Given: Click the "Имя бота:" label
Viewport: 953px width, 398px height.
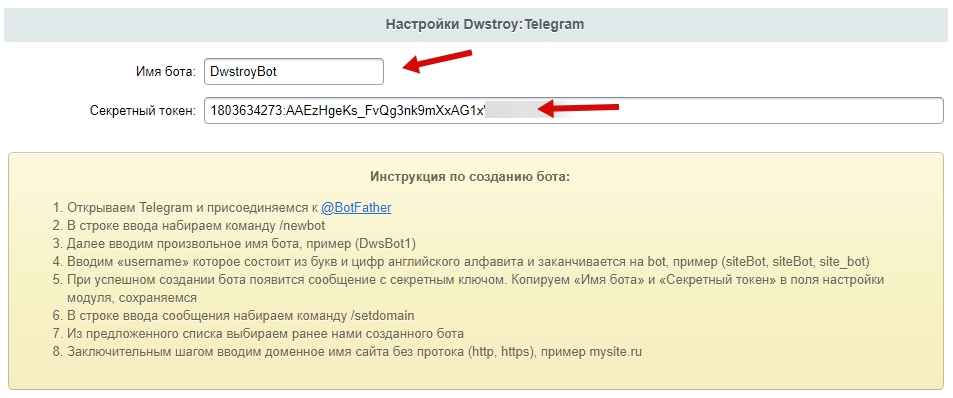Looking at the screenshot, I should (166, 72).
